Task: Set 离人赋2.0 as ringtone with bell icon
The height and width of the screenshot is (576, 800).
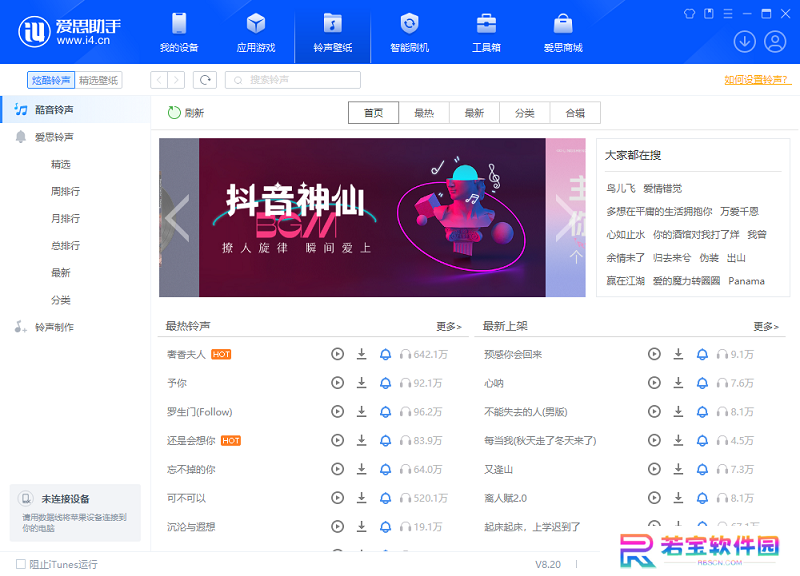Action: [703, 498]
